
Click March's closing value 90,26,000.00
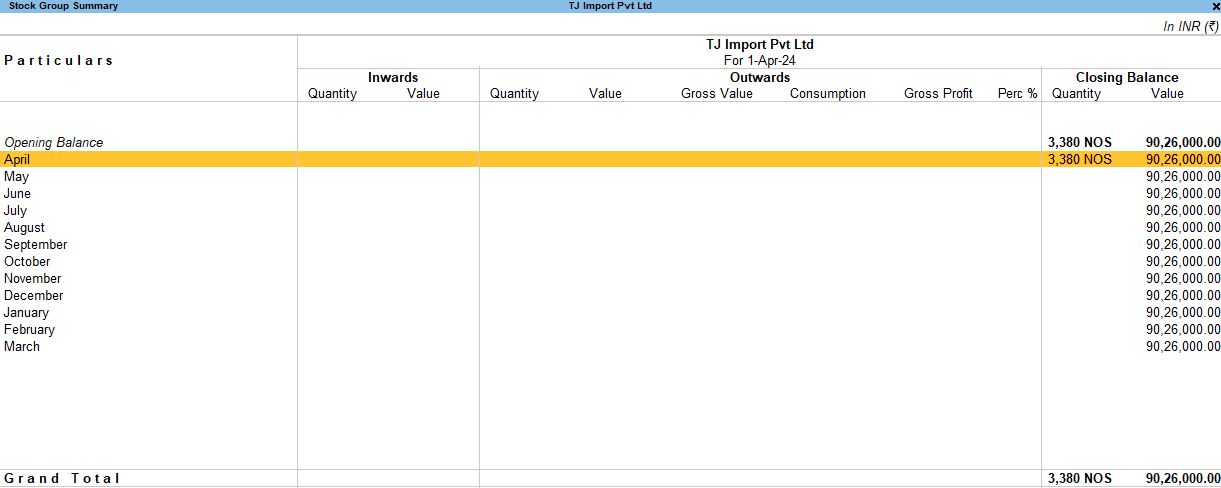(x=1183, y=346)
